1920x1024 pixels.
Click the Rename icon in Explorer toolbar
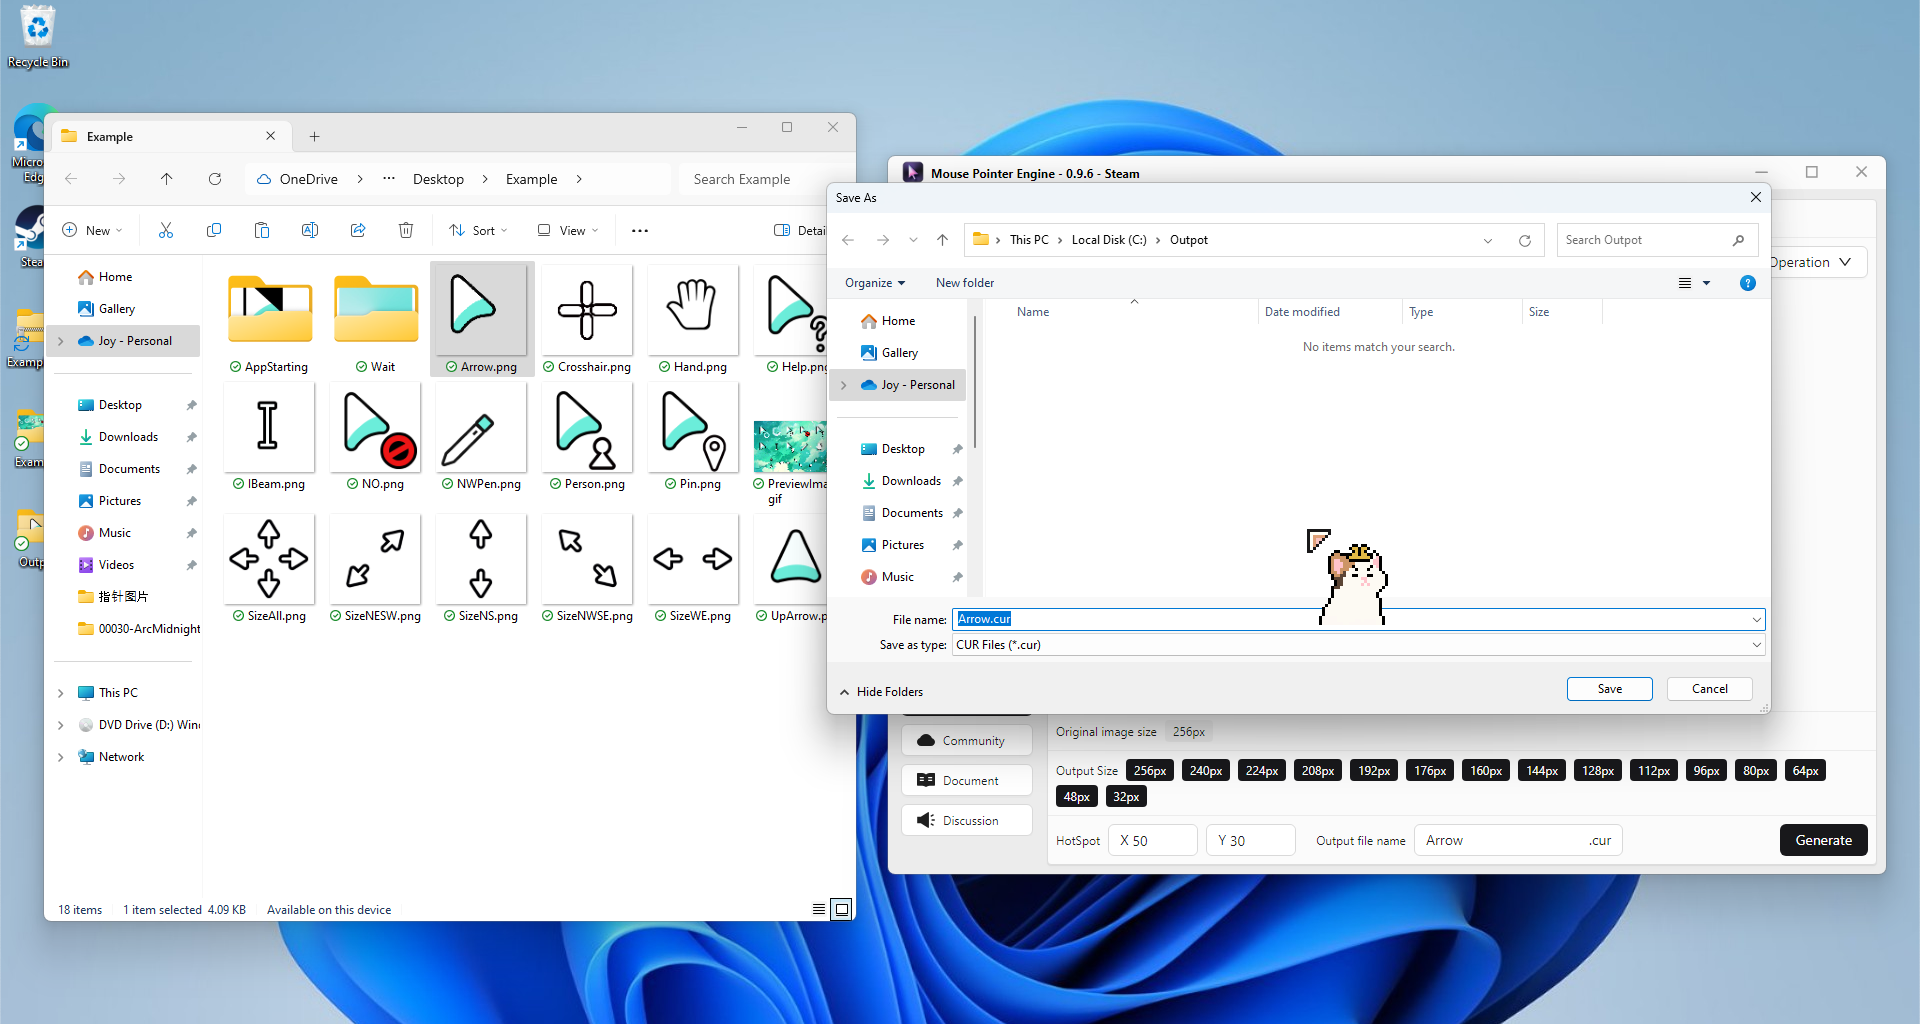[x=310, y=231]
